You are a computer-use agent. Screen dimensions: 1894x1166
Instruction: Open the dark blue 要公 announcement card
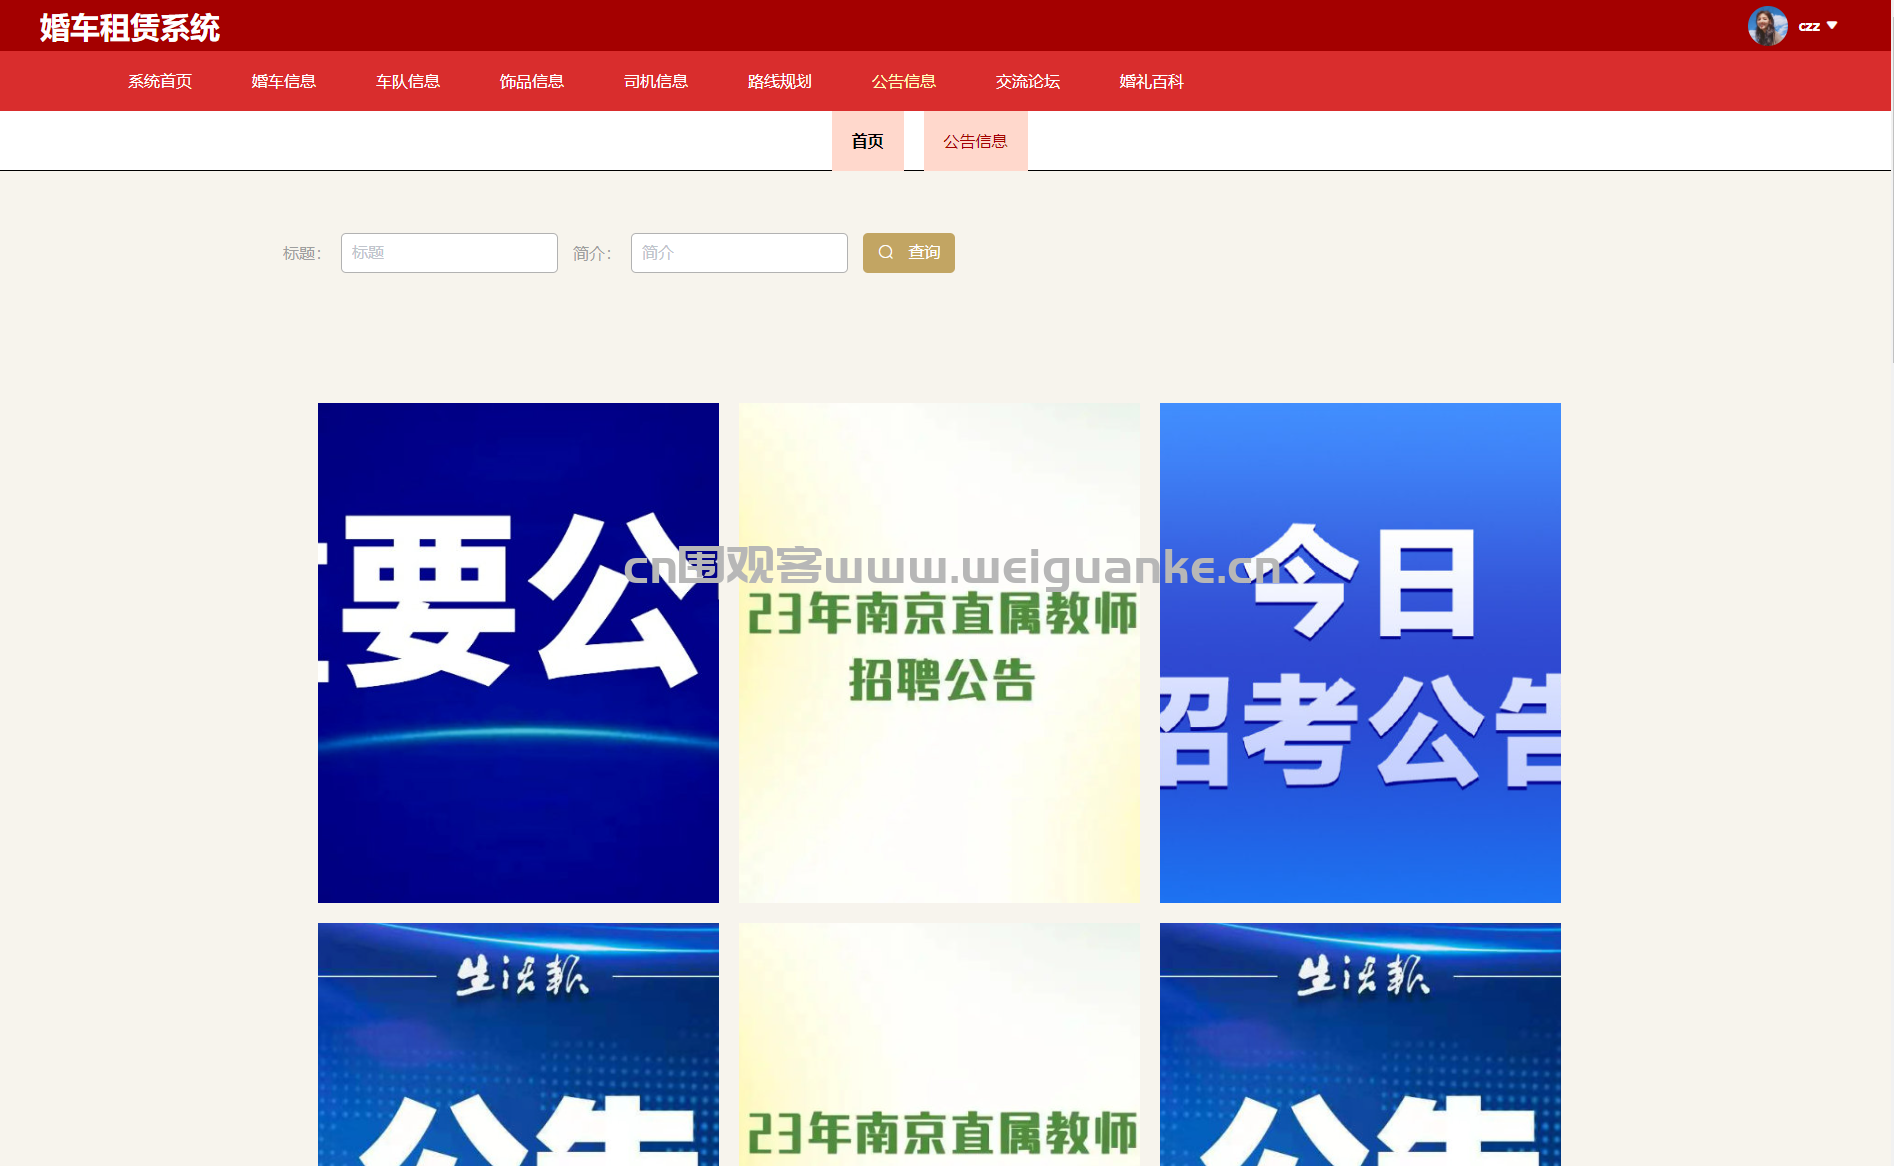point(518,653)
